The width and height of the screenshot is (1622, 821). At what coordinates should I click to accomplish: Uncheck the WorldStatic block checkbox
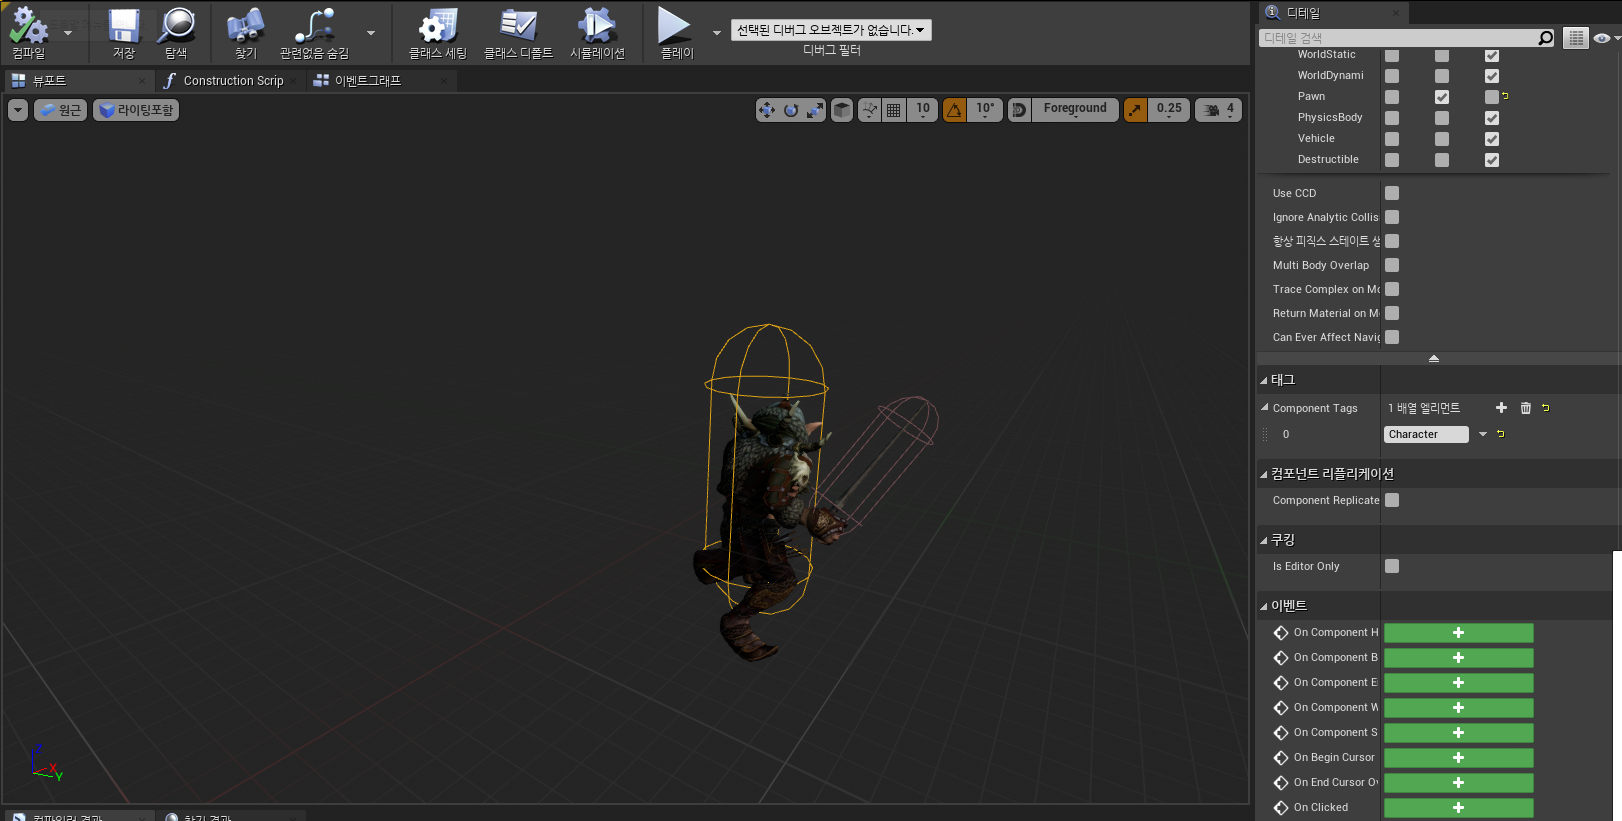1492,55
